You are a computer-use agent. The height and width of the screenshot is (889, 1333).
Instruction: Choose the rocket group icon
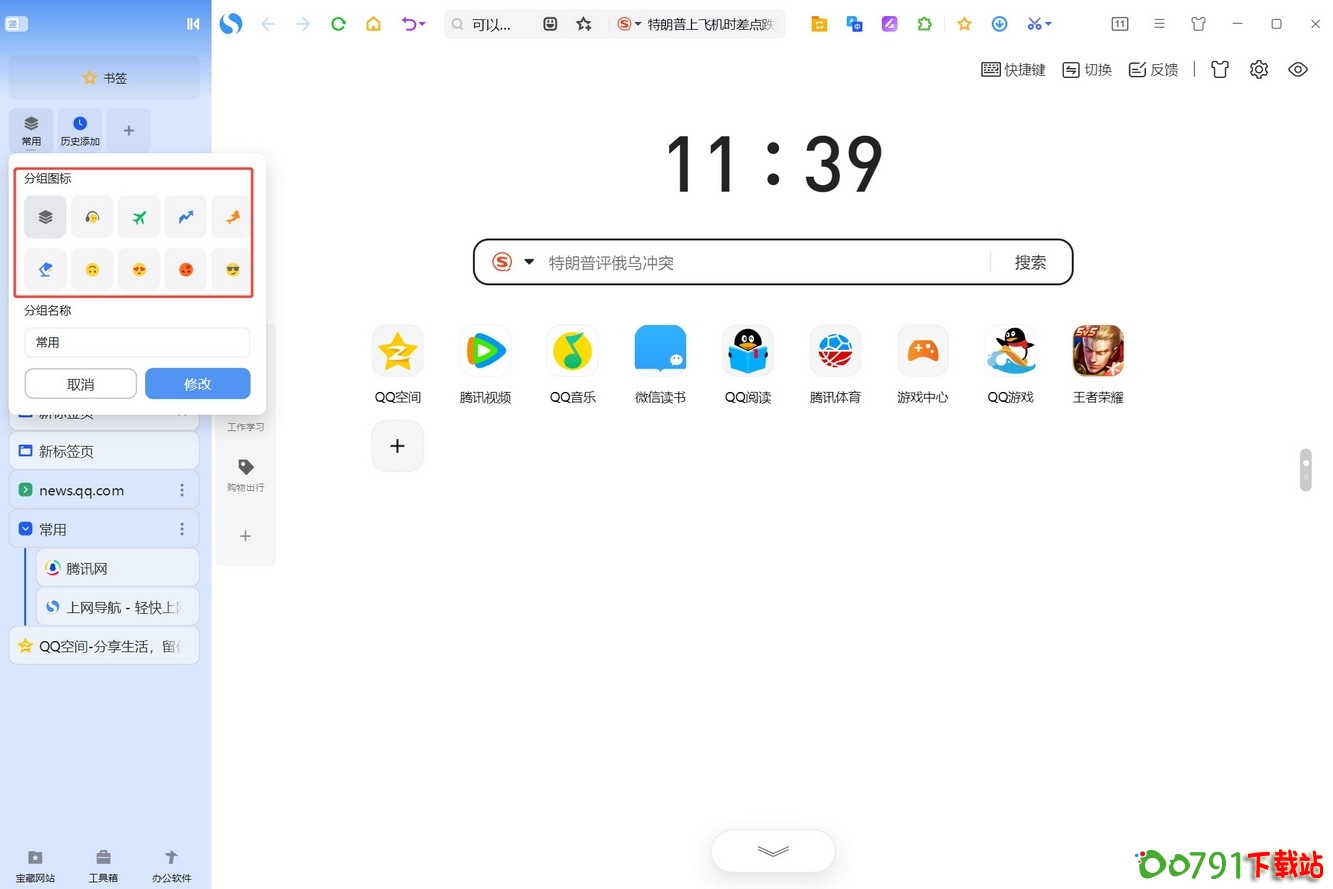point(232,216)
